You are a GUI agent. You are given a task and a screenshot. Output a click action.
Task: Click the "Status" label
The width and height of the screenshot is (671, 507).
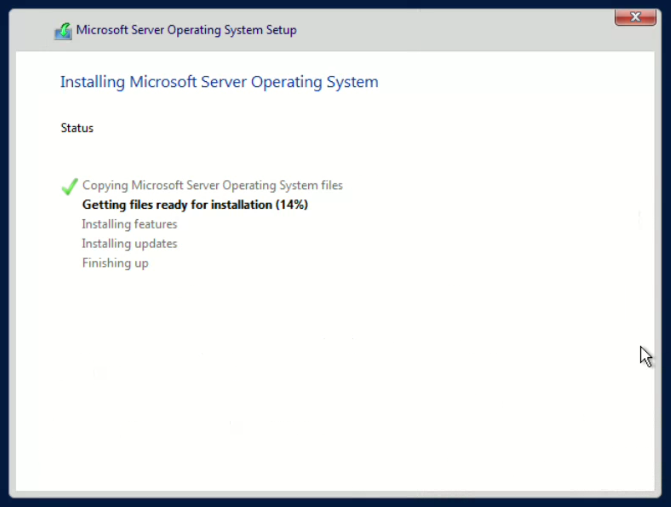[77, 128]
